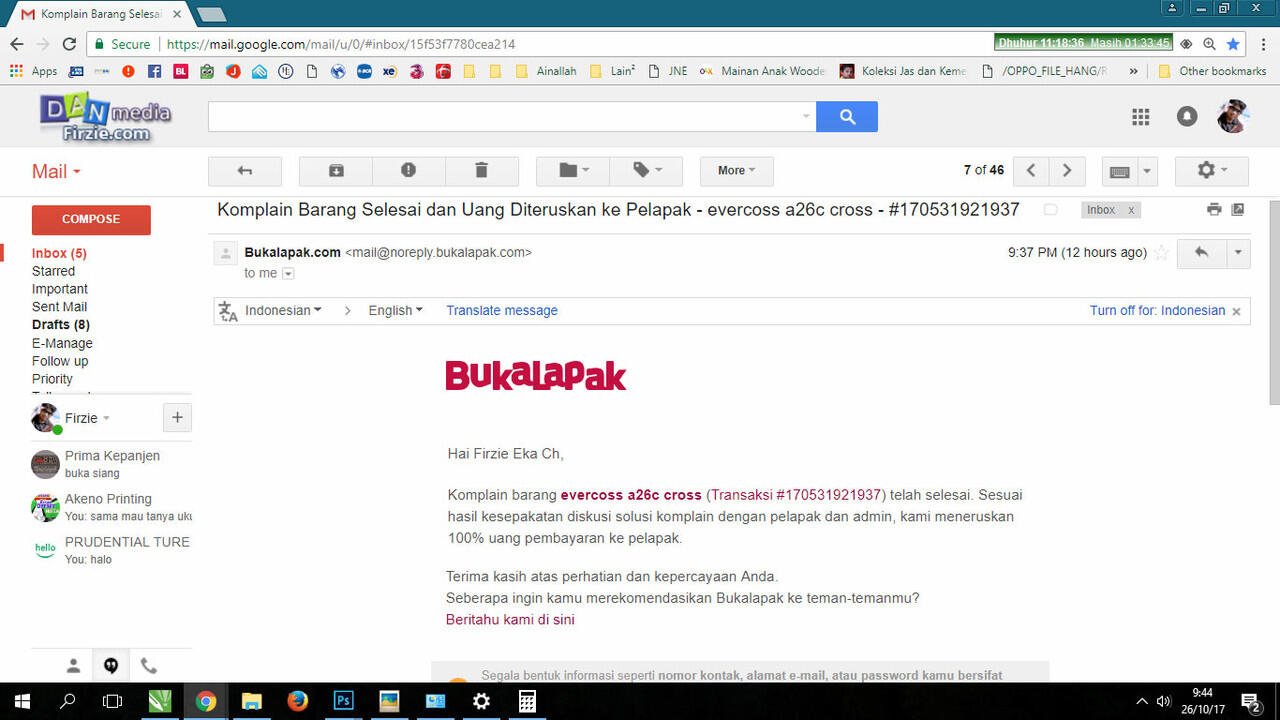Remove the Inbox label using its x
1280x720 pixels.
[1131, 210]
